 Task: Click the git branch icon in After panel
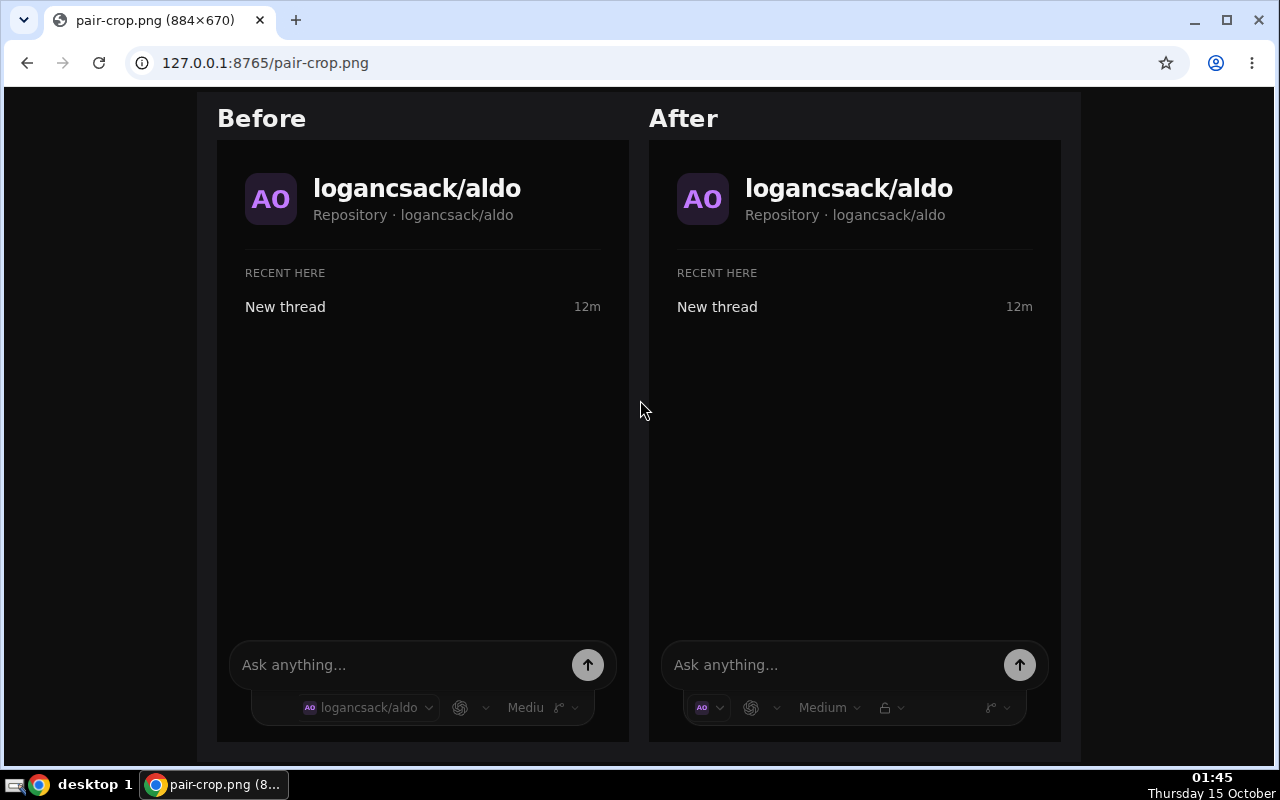991,708
